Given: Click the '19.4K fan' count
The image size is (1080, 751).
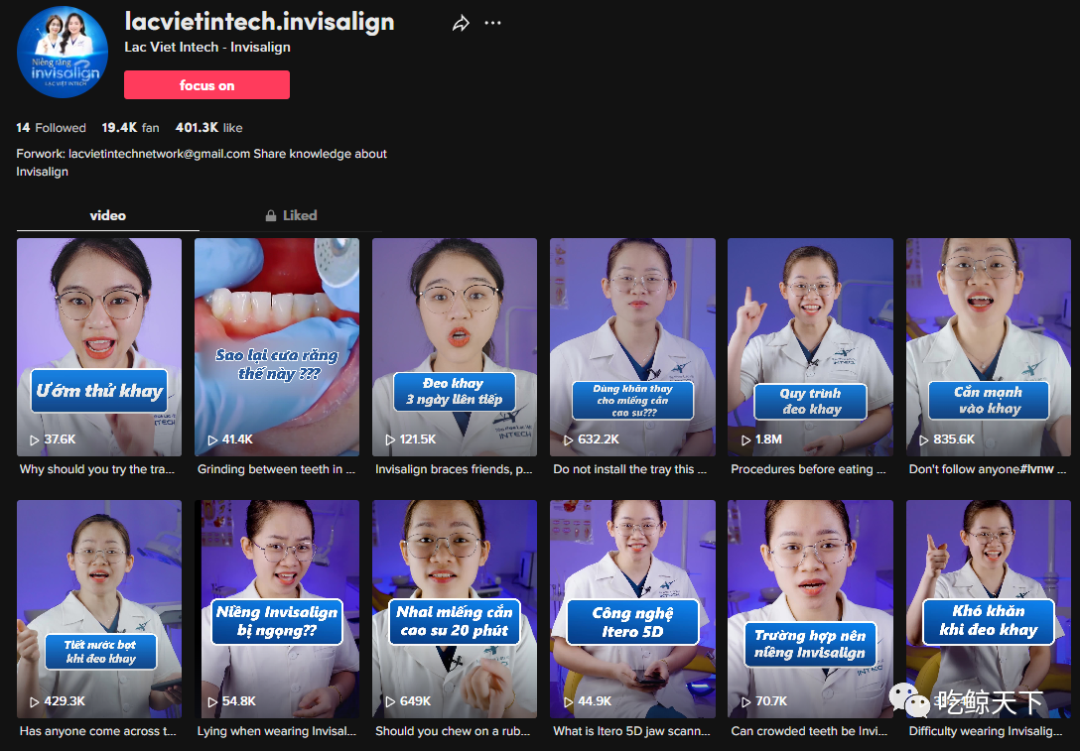Looking at the screenshot, I should [130, 127].
